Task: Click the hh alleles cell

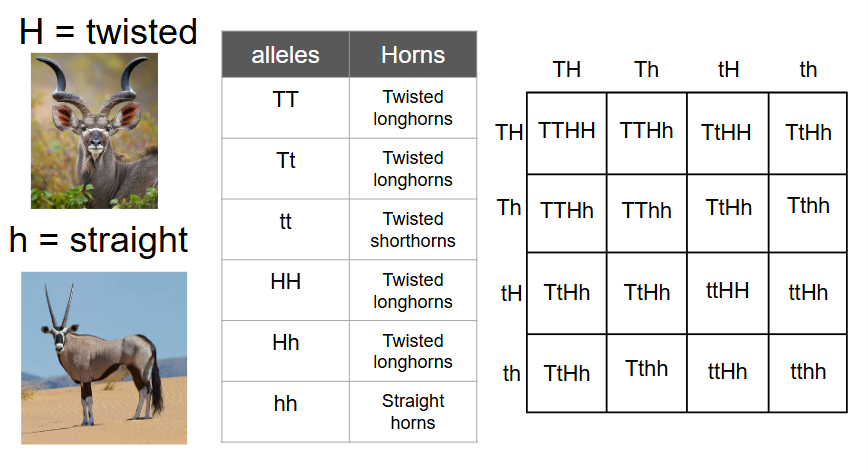Action: coord(285,412)
